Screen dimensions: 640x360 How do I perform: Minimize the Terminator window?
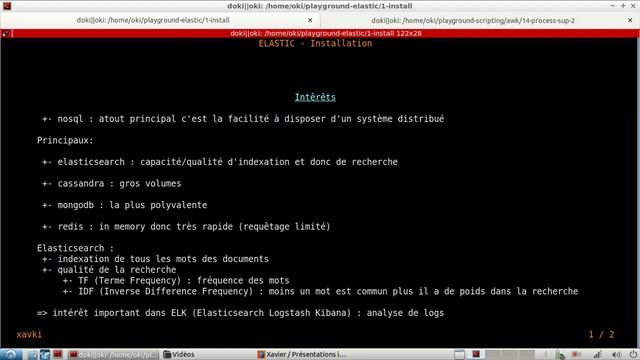click(612, 6)
